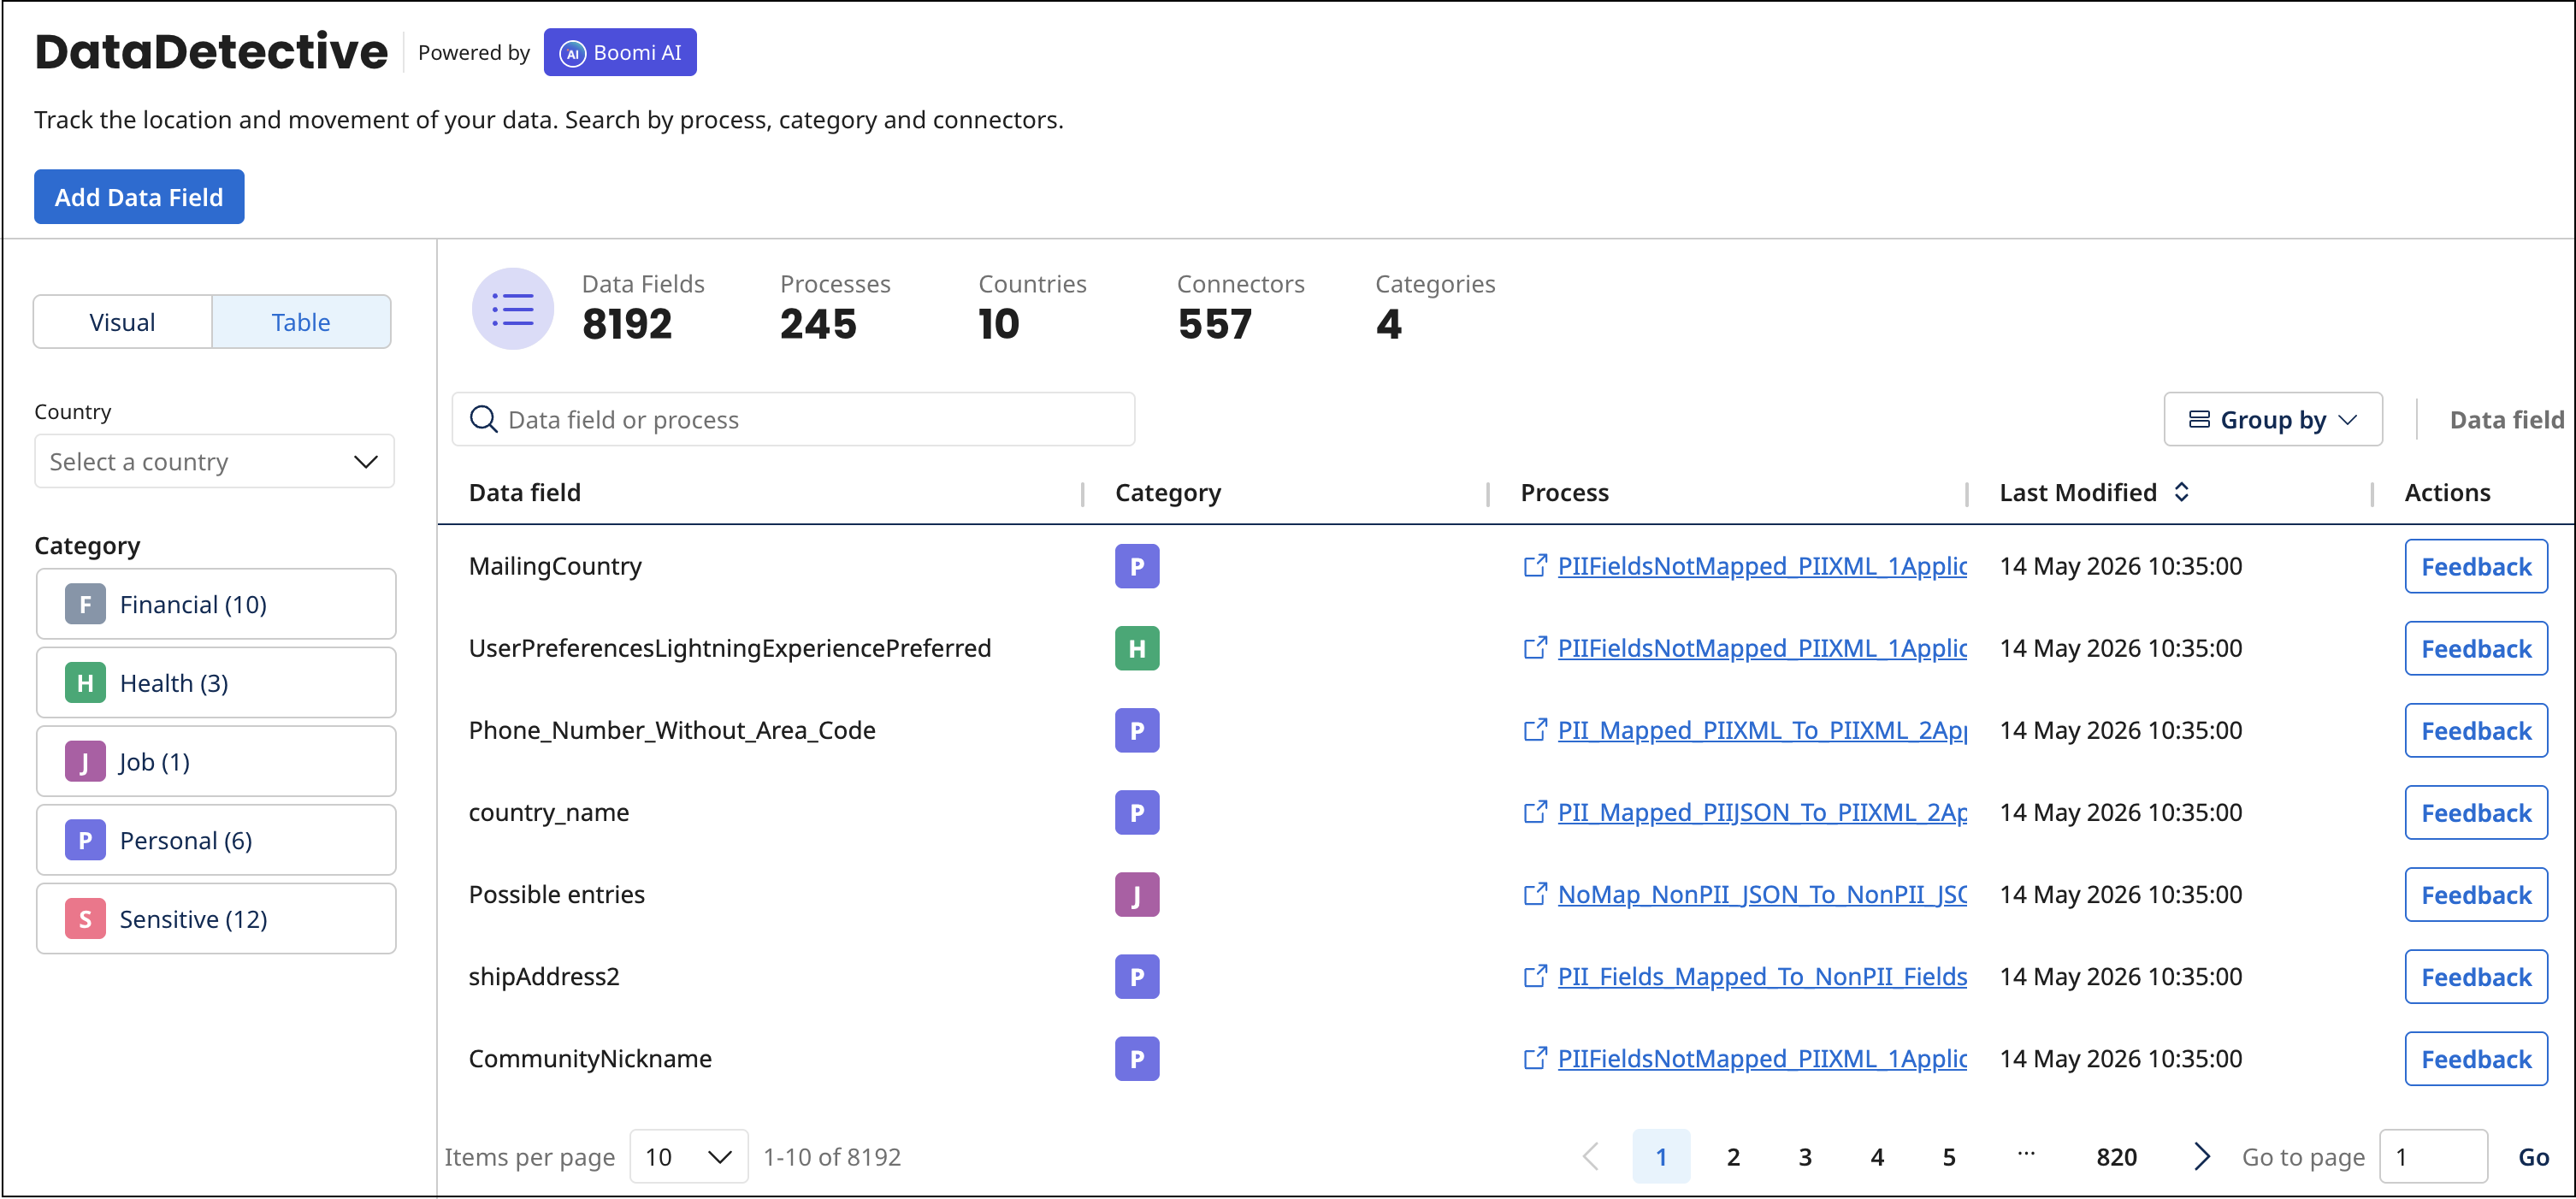Open the PII_Mapped_PIIXML_To_PIIXML process link
Image resolution: width=2576 pixels, height=1199 pixels.
click(1762, 730)
